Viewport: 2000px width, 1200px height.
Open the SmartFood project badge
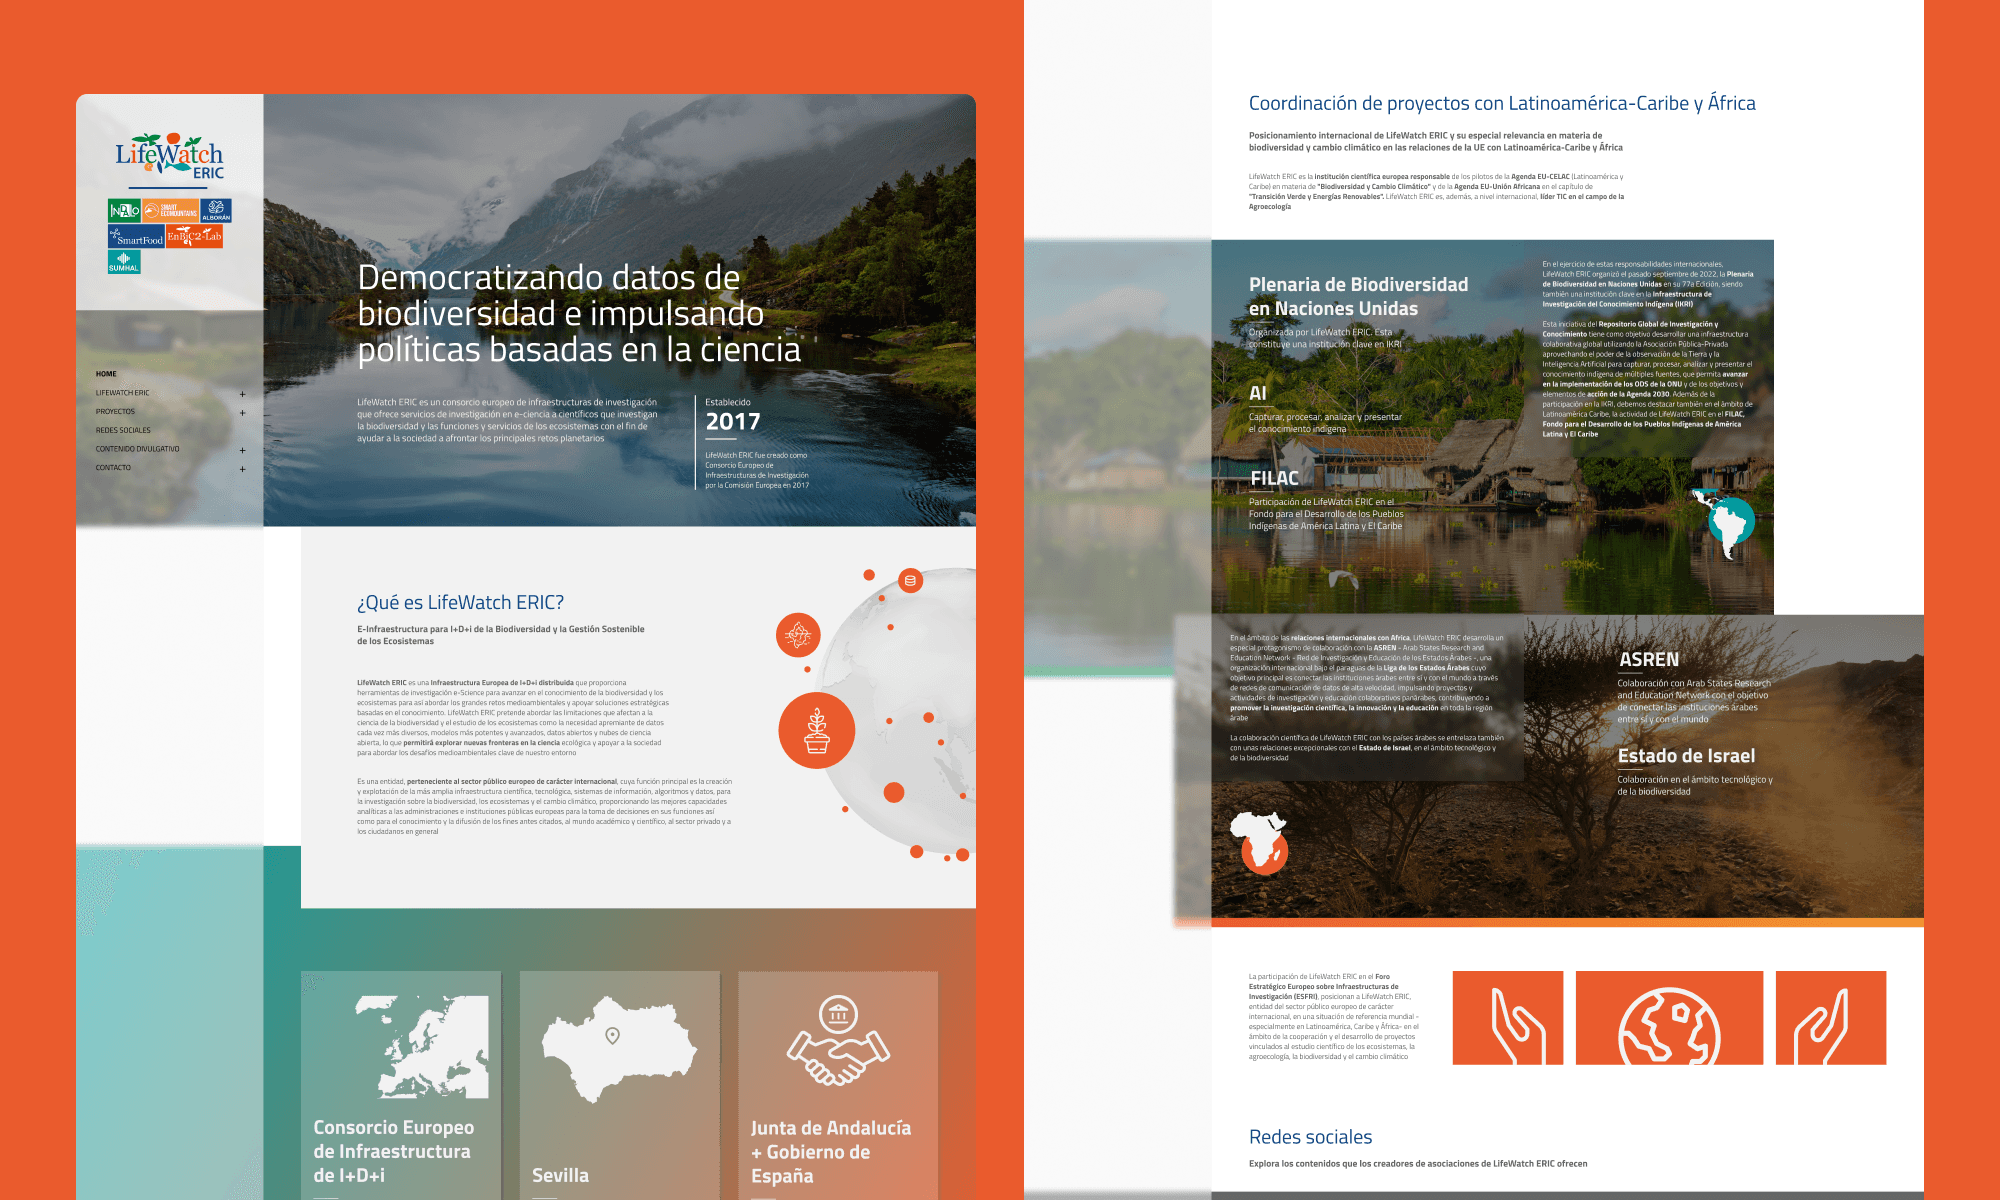(136, 237)
